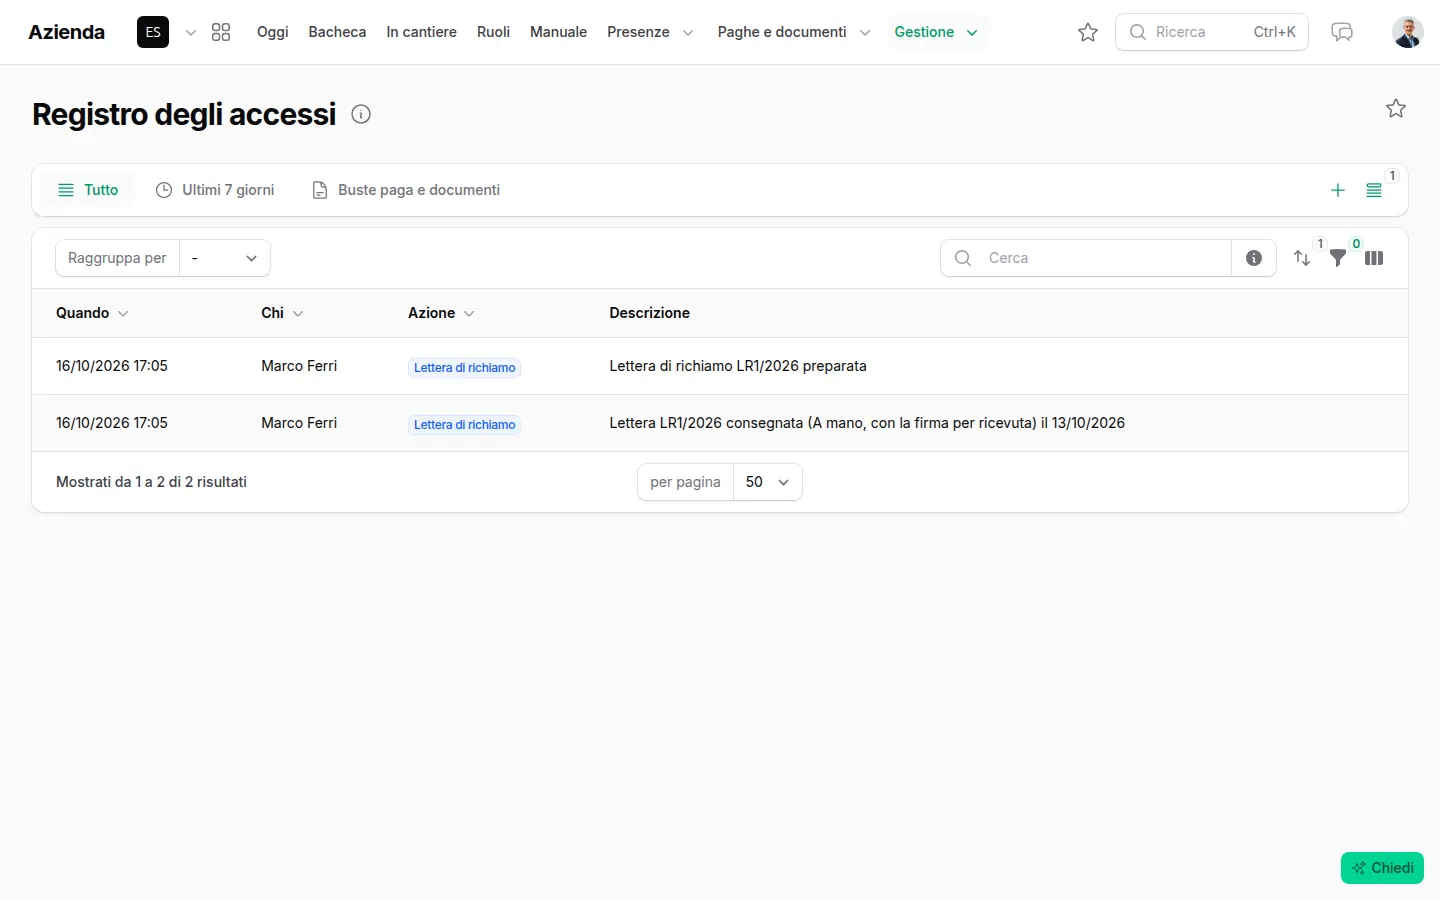Click Lettera di richiamo tag in 'consegnata' row
The height and width of the screenshot is (900, 1440).
tap(465, 425)
